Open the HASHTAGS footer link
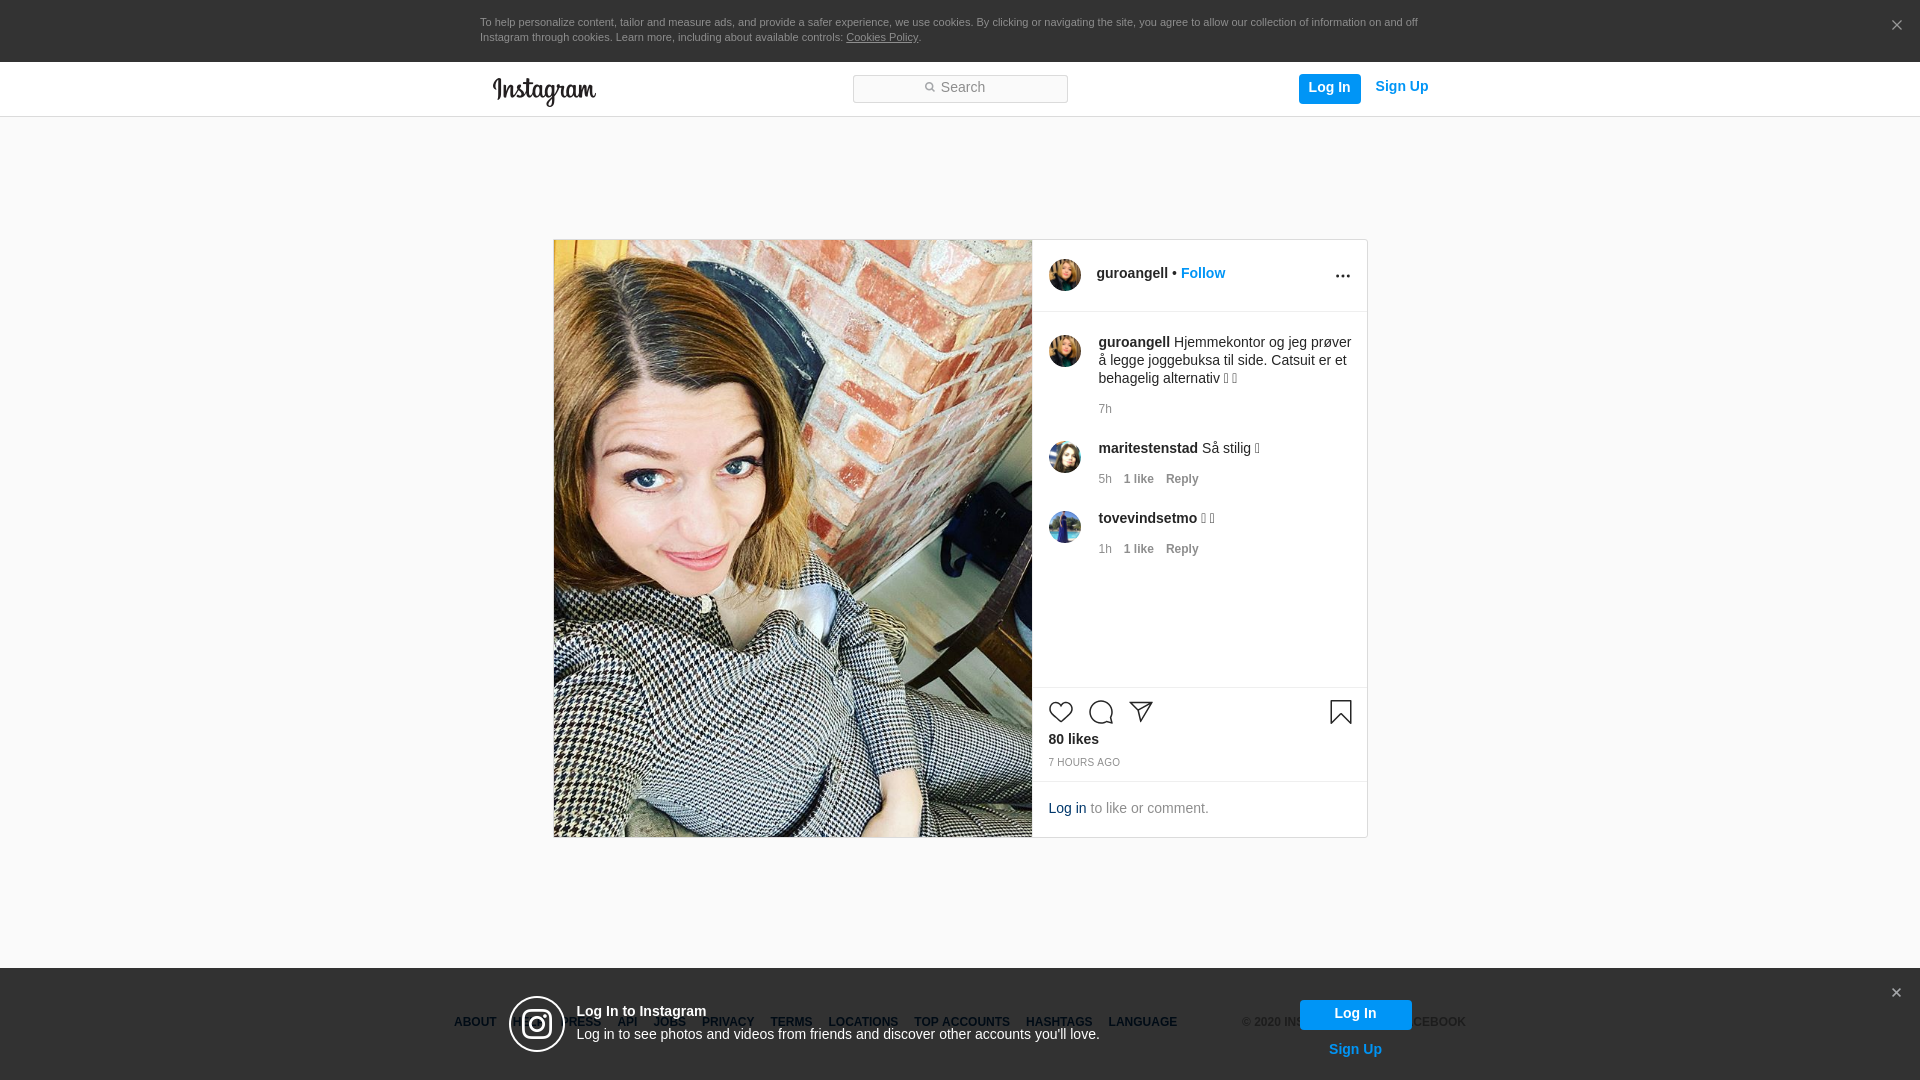This screenshot has width=1920, height=1080. [1059, 1022]
